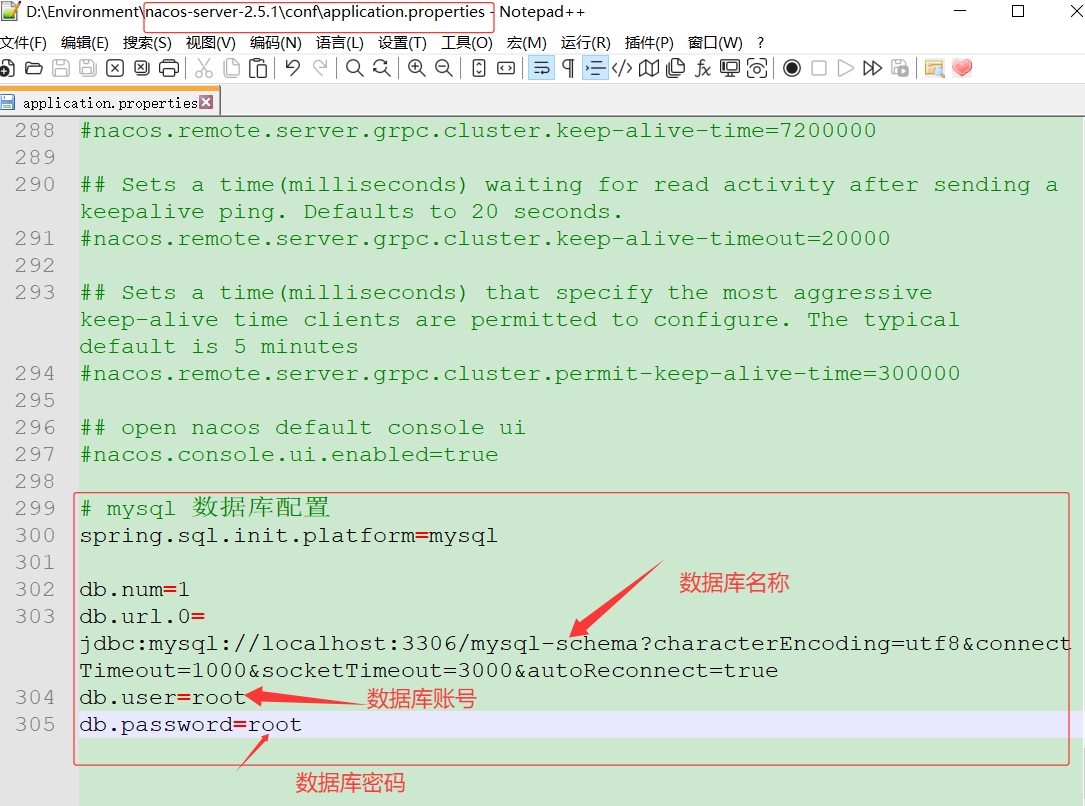Toggle show all characters pilcrow button

568,68
